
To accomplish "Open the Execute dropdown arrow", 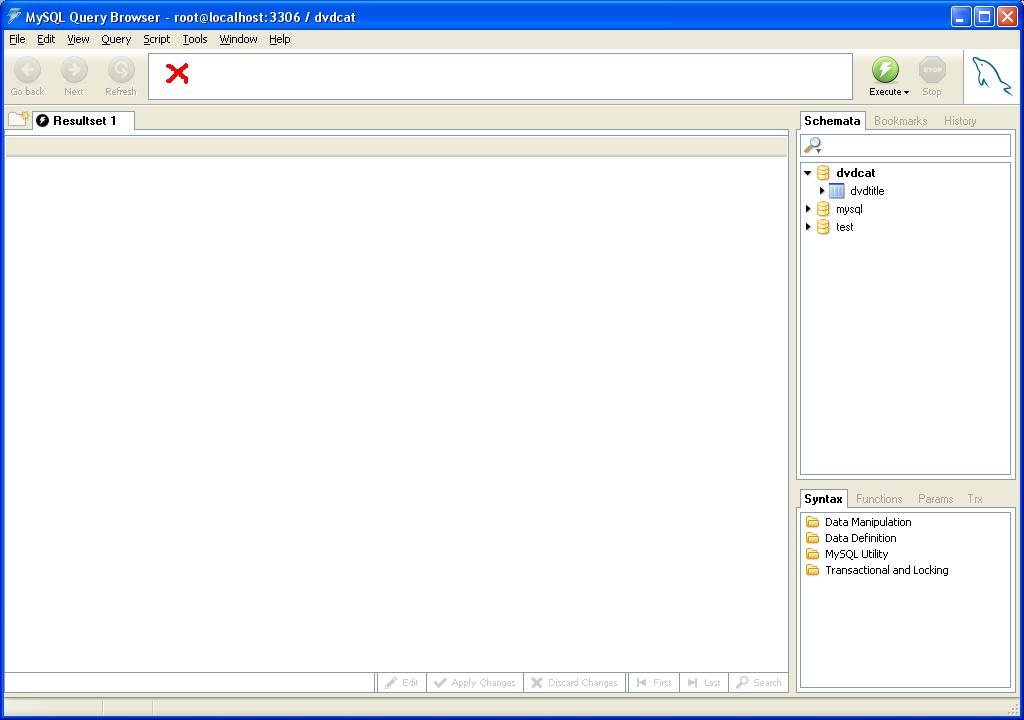I will pyautogui.click(x=906, y=92).
